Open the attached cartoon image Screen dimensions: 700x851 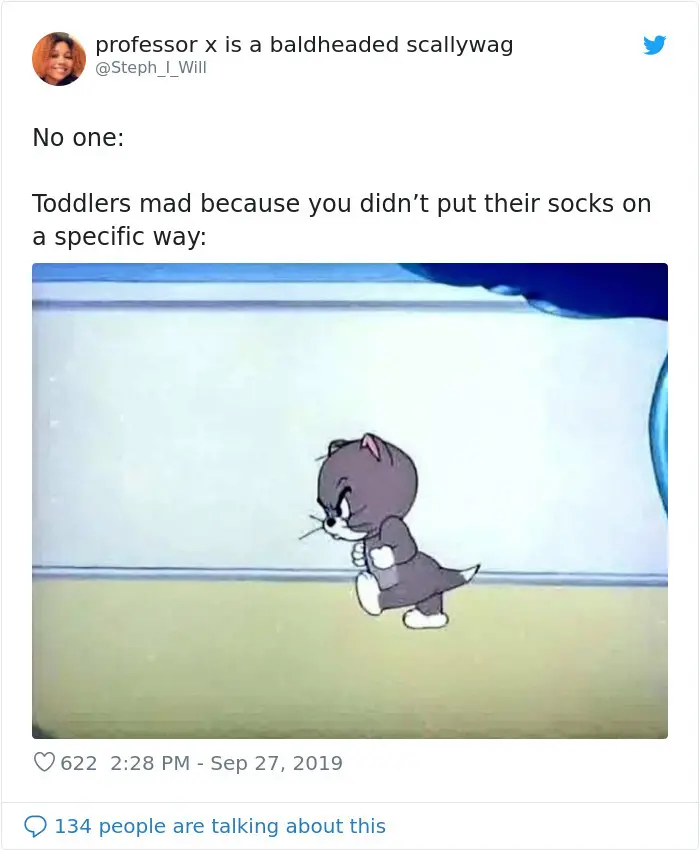(349, 500)
